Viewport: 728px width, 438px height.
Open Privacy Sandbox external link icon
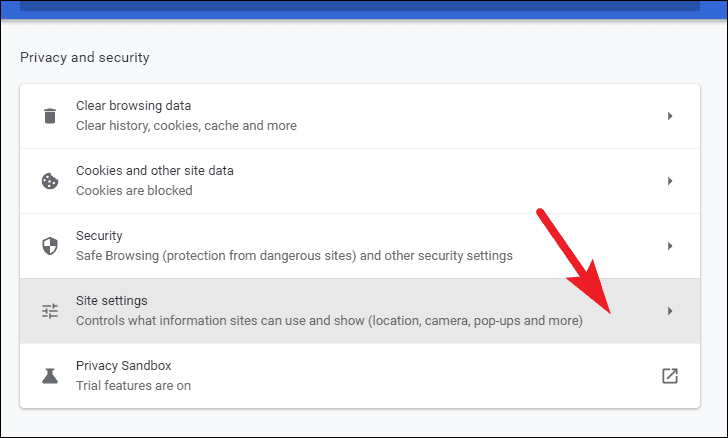[670, 376]
